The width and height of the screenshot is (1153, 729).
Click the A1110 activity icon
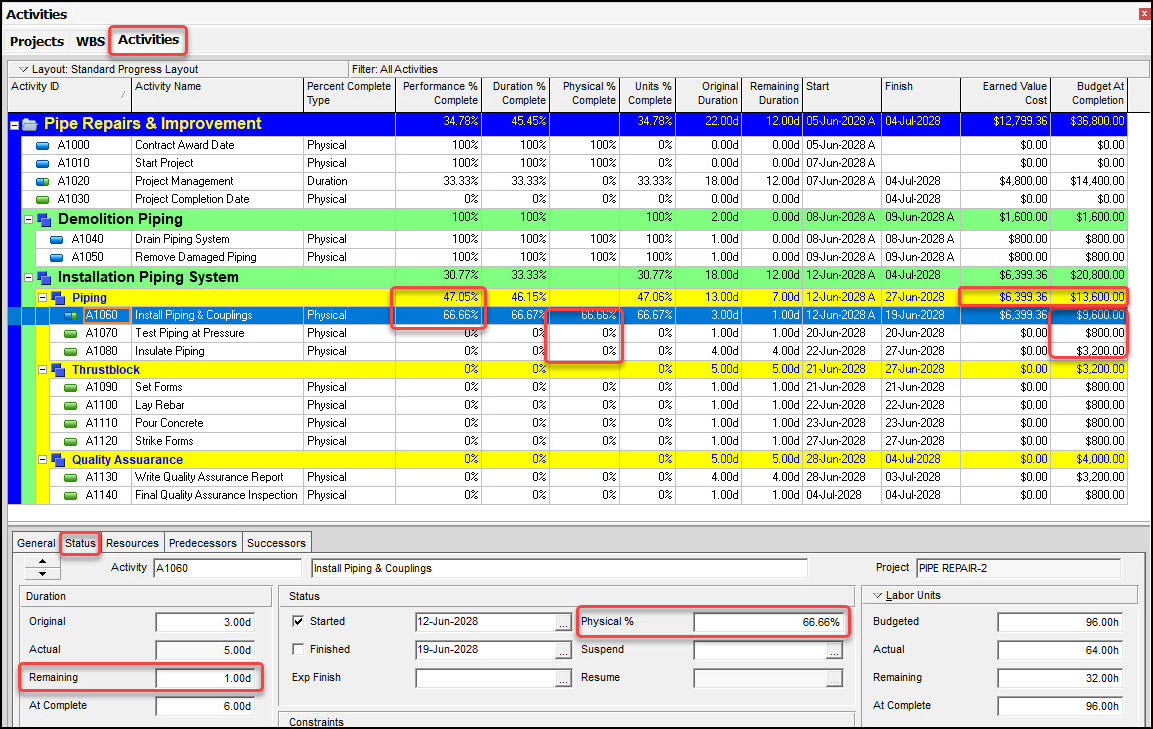(71, 424)
